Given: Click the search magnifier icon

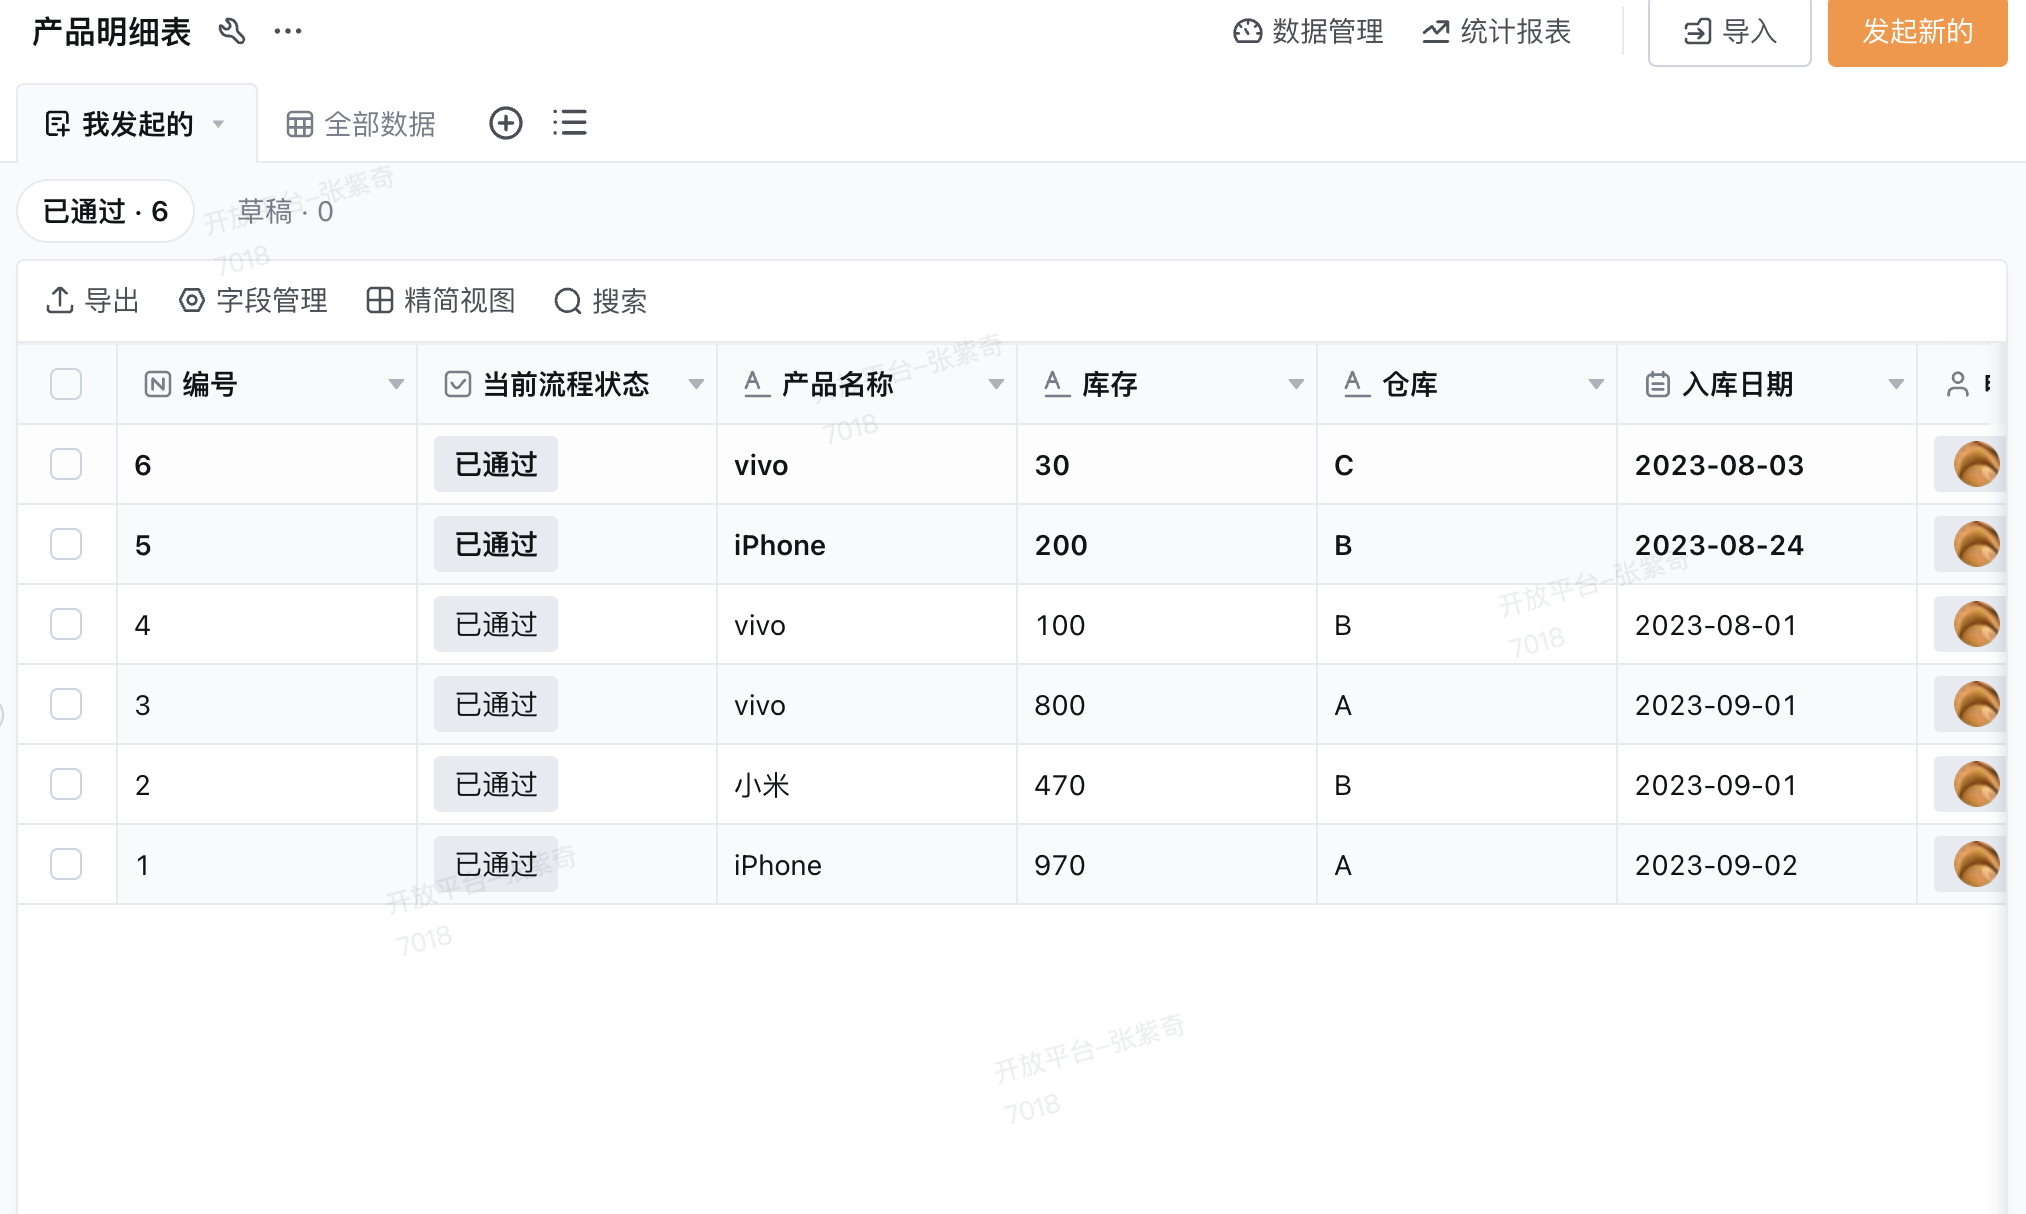Looking at the screenshot, I should pos(568,301).
